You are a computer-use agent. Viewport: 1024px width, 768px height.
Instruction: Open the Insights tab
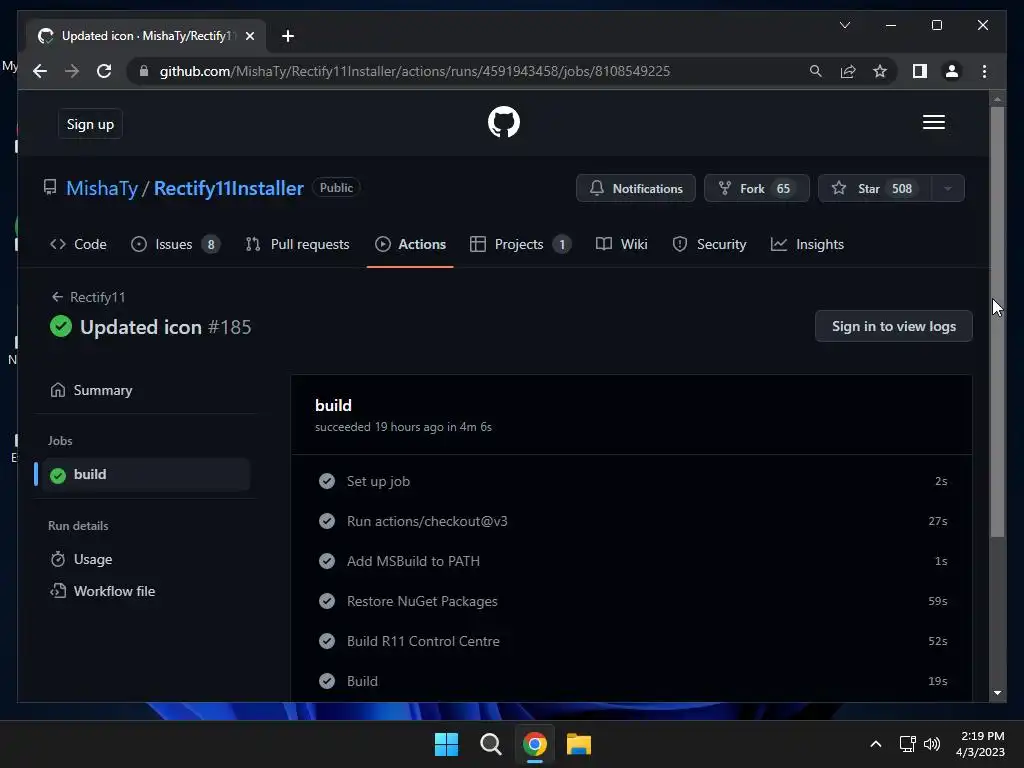click(807, 244)
